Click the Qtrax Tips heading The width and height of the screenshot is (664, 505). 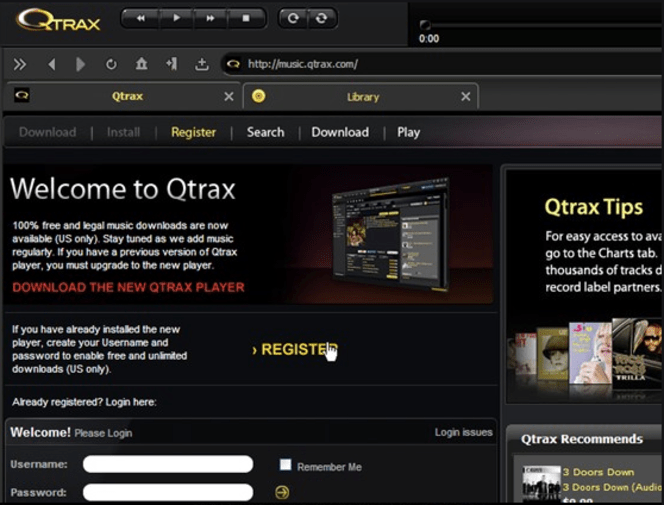point(593,207)
